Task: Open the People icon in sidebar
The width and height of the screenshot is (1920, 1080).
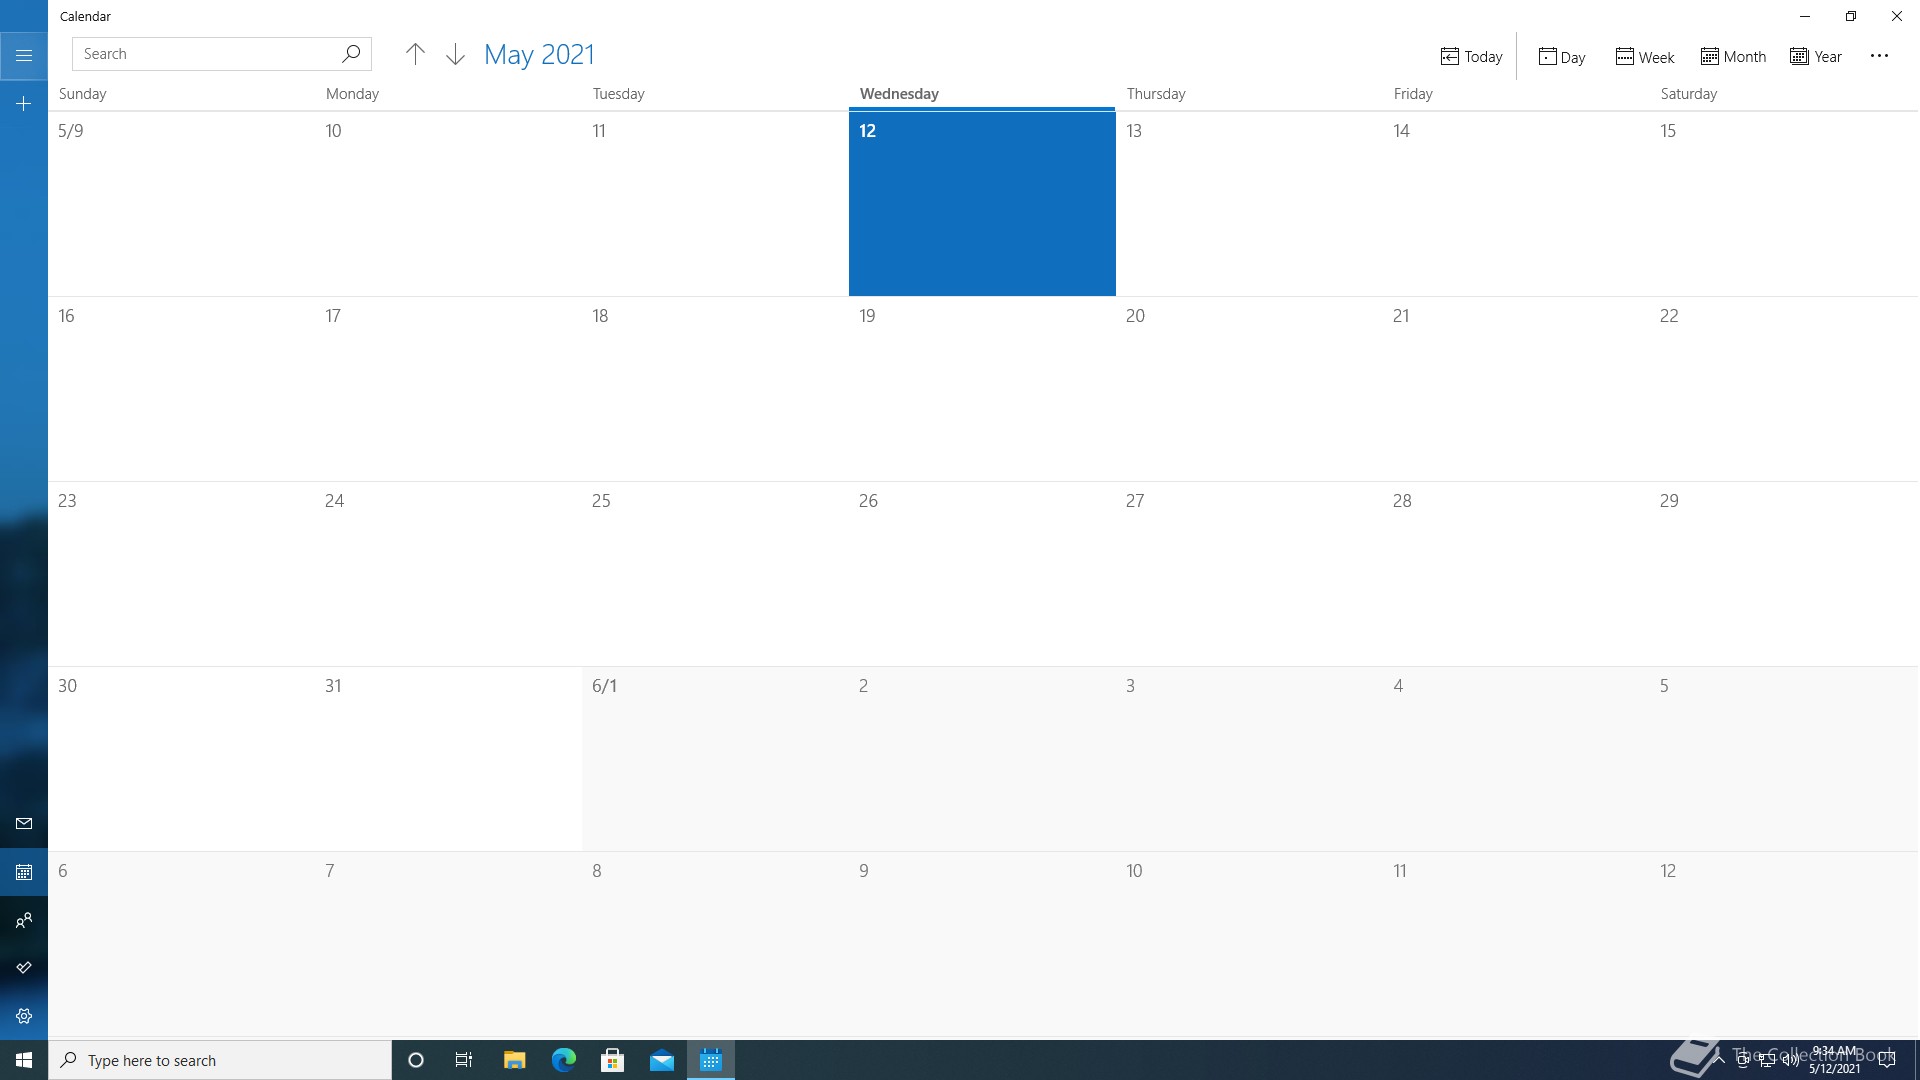Action: tap(24, 920)
